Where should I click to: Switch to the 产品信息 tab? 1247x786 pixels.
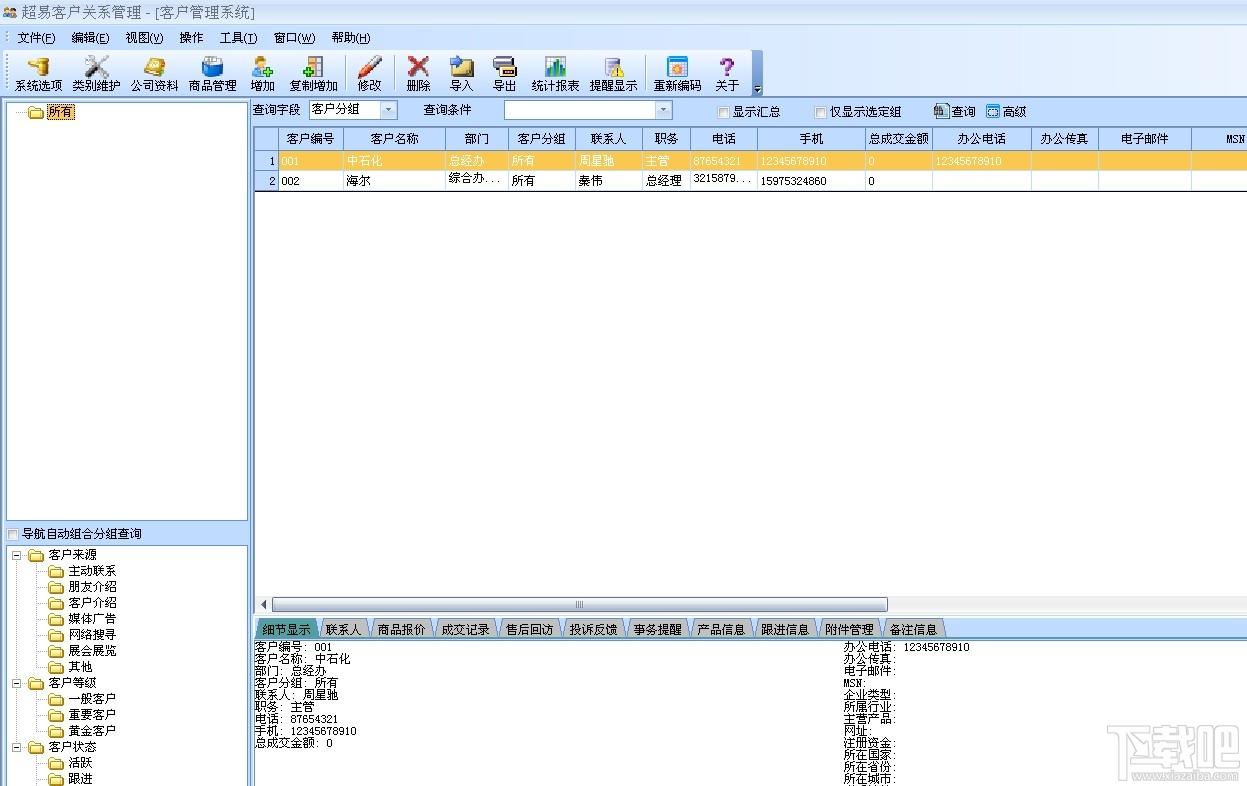[721, 629]
